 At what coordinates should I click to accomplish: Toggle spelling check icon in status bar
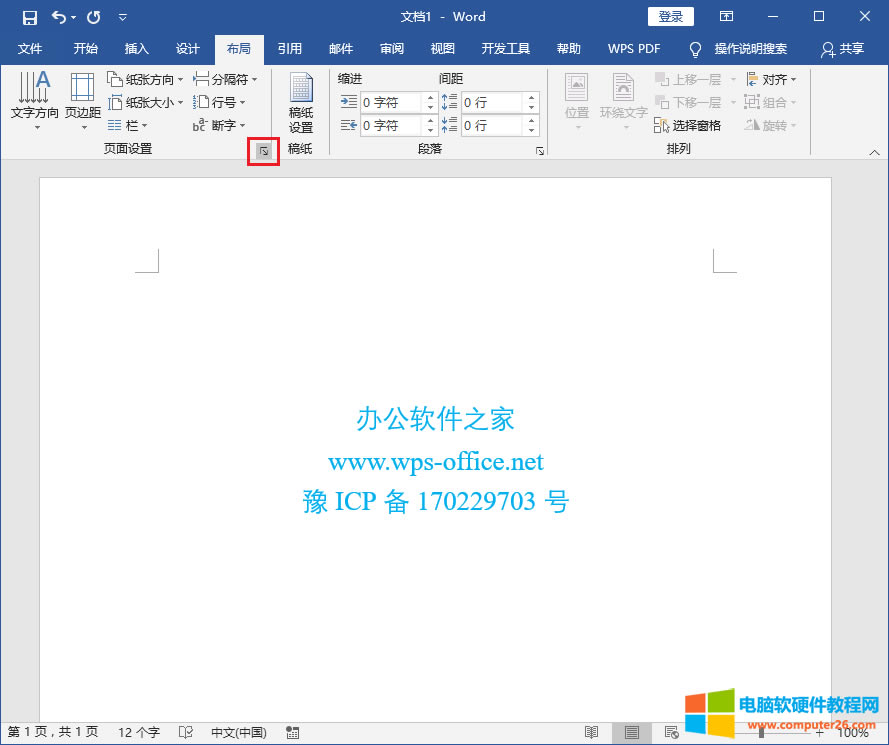(186, 732)
